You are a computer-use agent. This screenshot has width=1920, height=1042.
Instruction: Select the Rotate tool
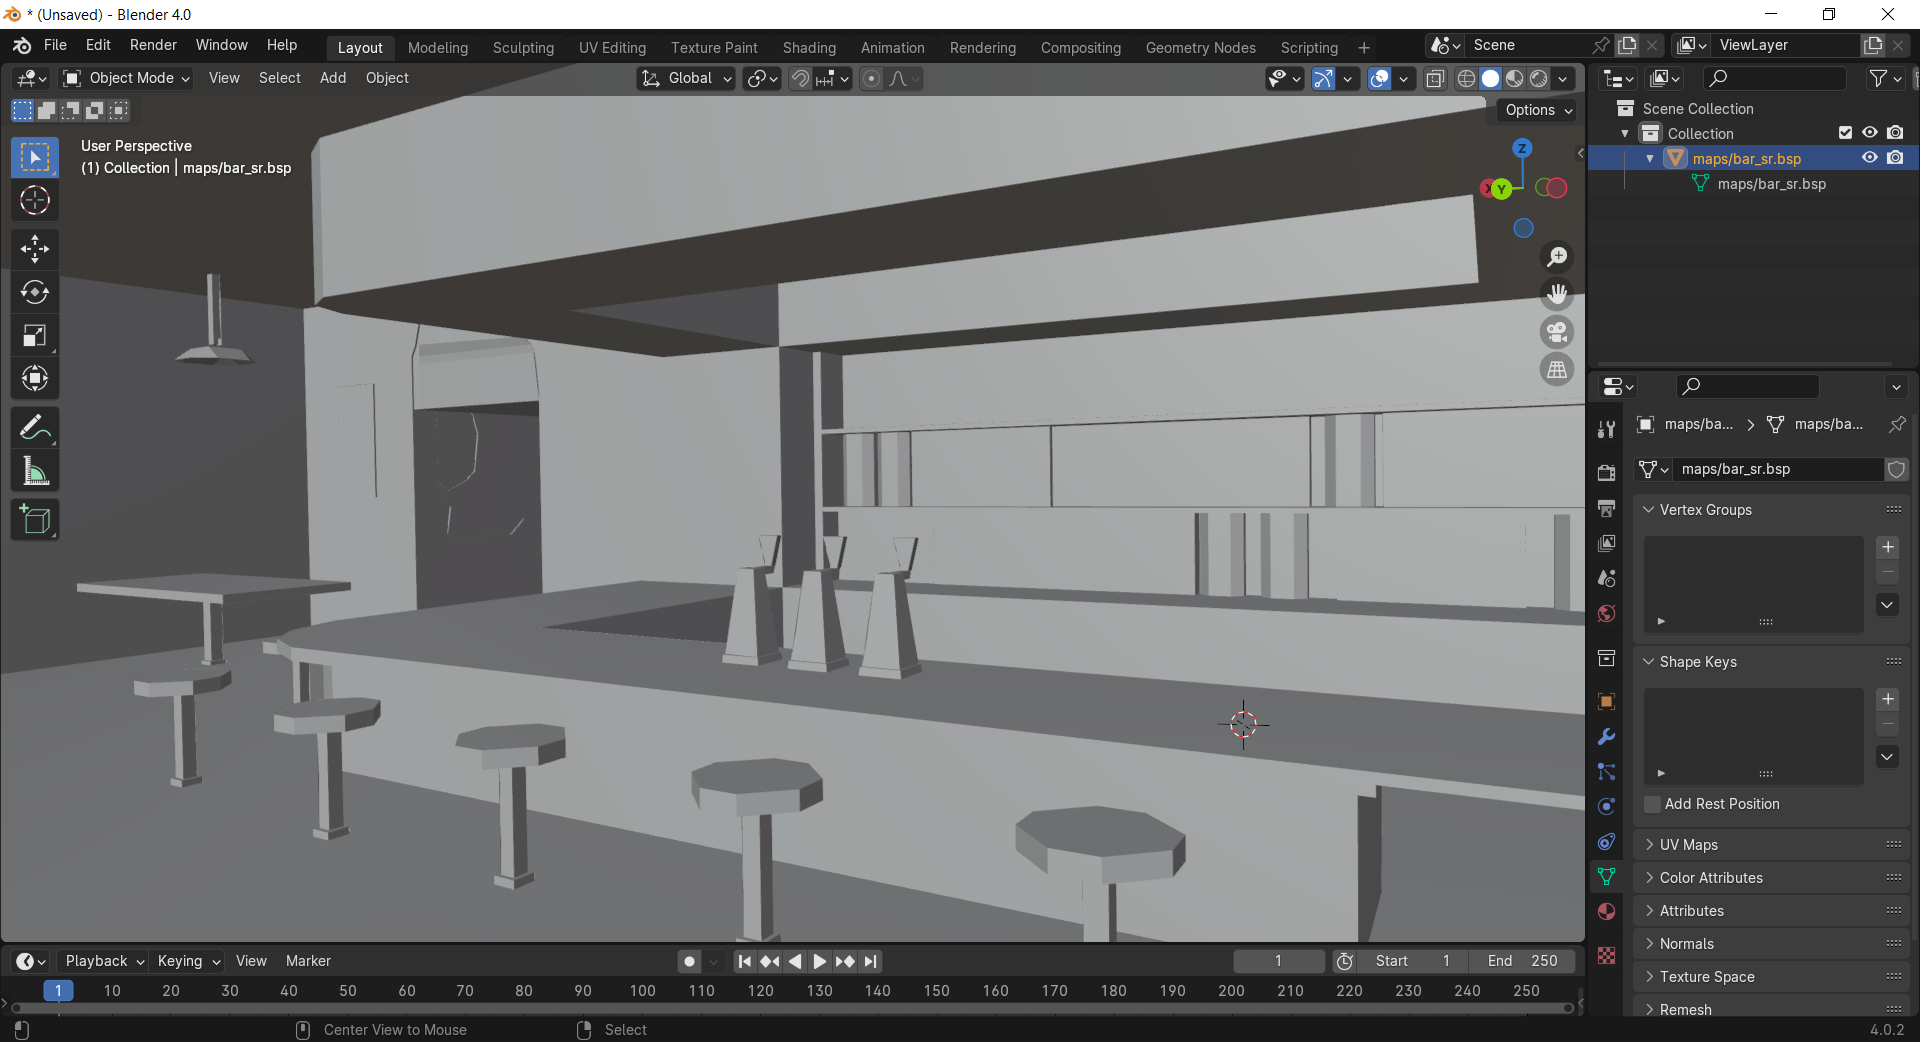pyautogui.click(x=35, y=292)
